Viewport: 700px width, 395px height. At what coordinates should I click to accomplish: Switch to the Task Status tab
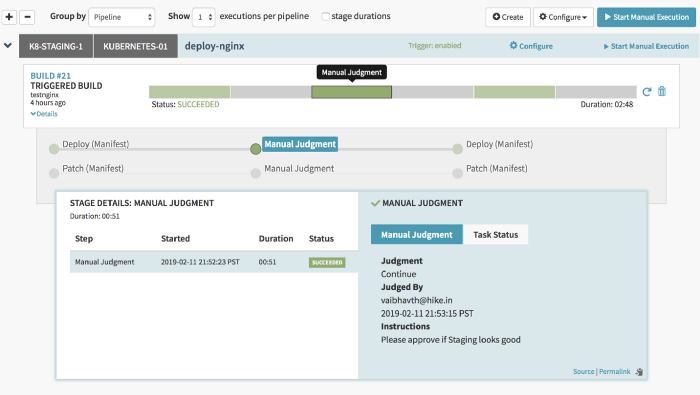496,235
